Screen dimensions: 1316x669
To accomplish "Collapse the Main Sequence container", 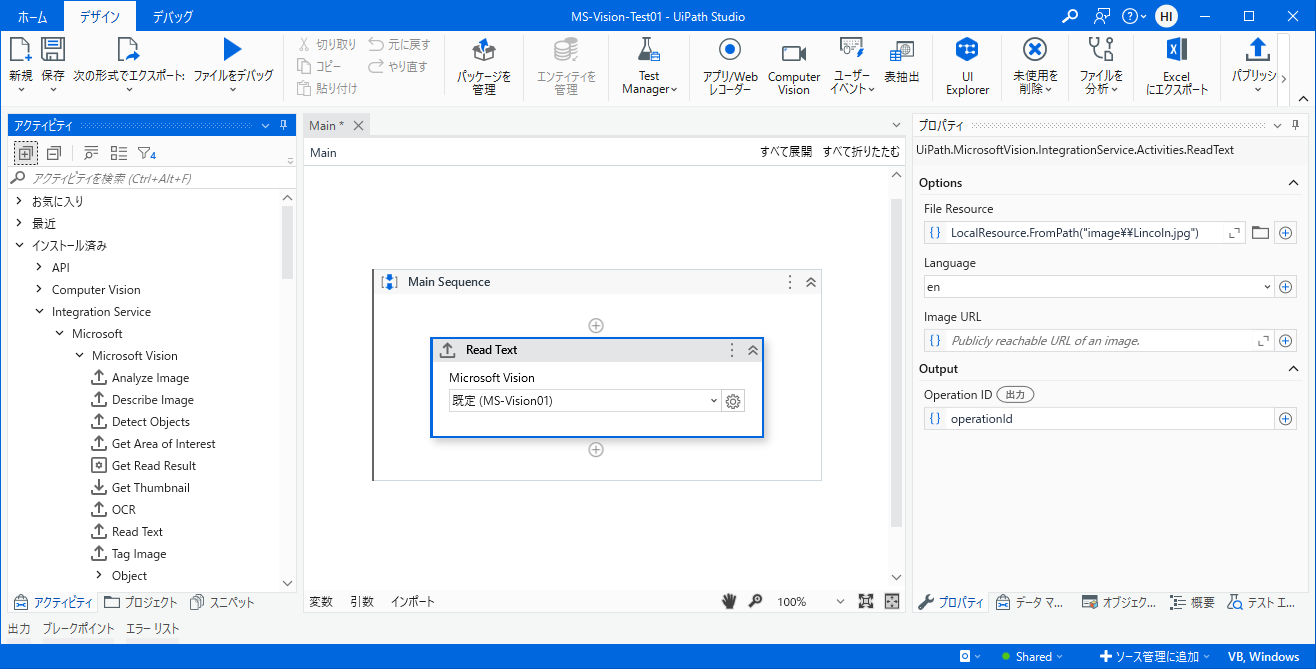I will coord(811,282).
